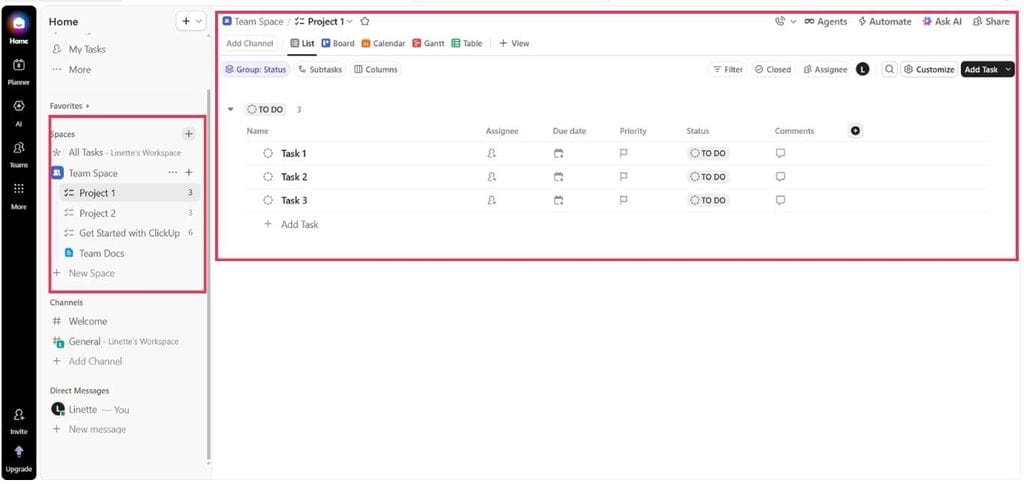Set due date for Task 2
This screenshot has width=1024, height=484.
(x=558, y=177)
